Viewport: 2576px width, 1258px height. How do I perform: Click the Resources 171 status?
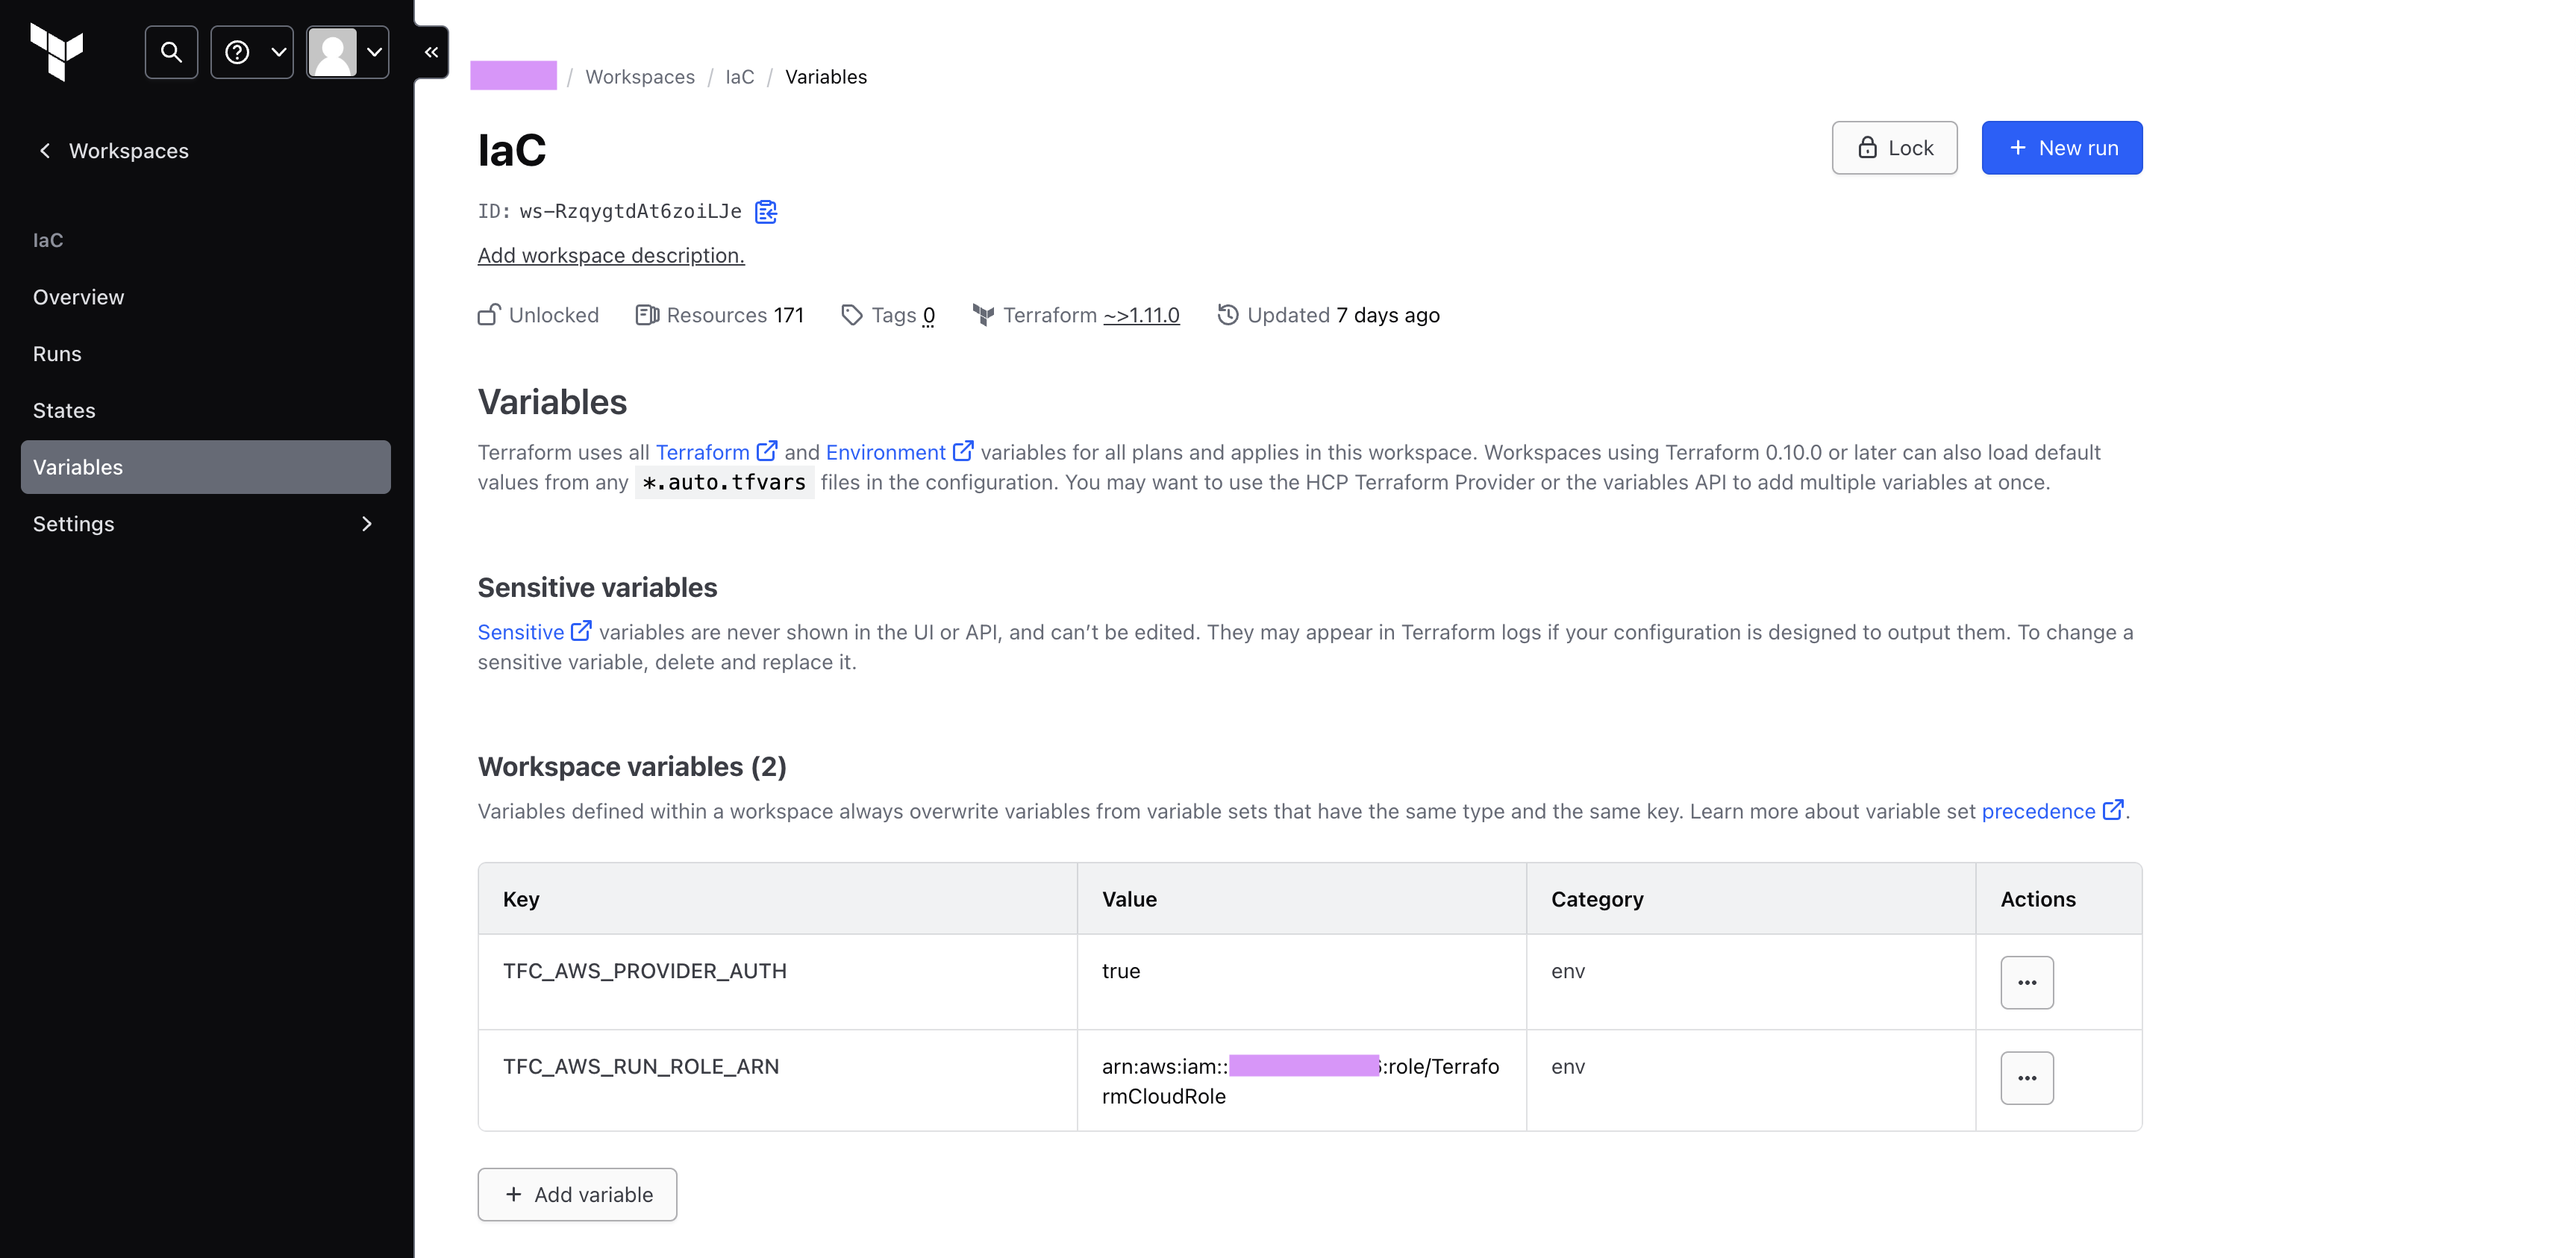coord(720,315)
